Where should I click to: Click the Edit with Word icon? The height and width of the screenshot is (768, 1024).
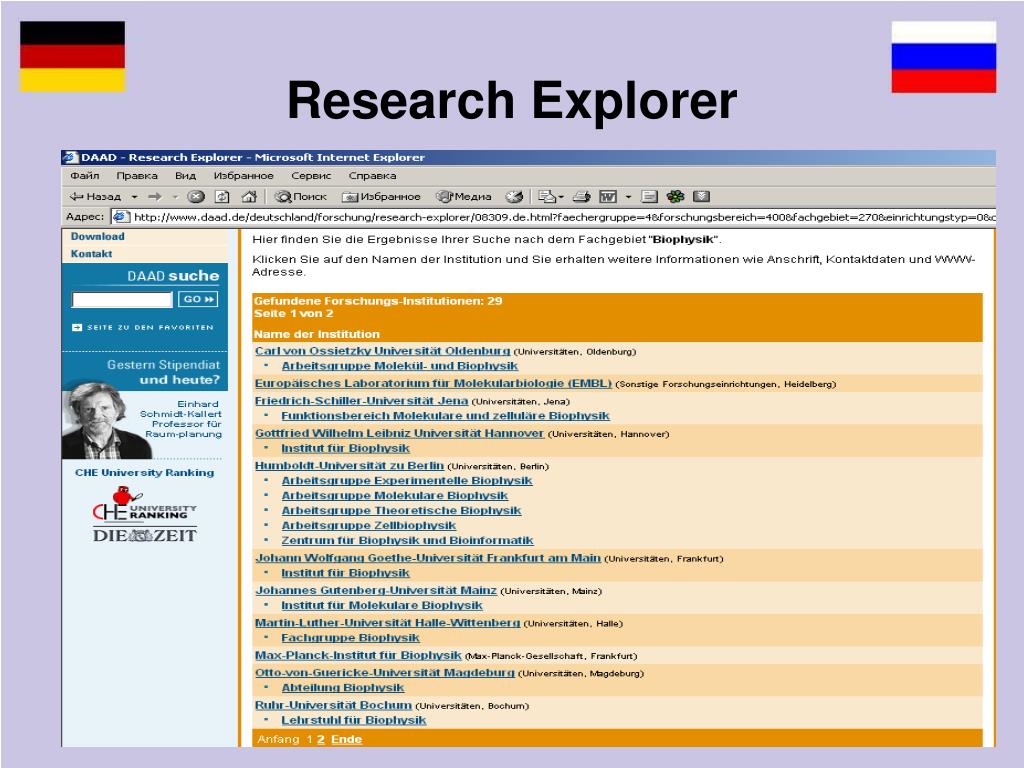point(608,197)
